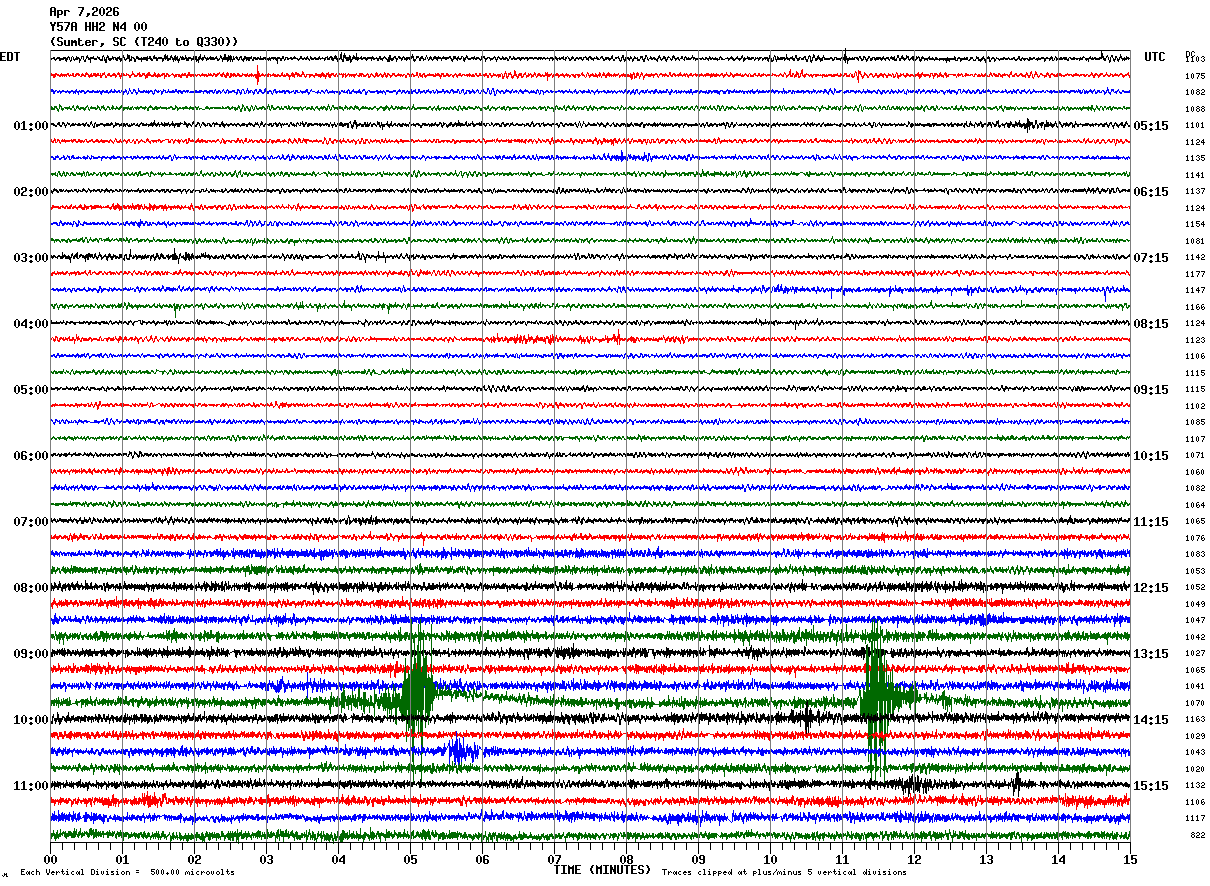Click the DC offset value 1132
Image resolution: width=1210 pixels, height=886 pixels.
[1195, 786]
